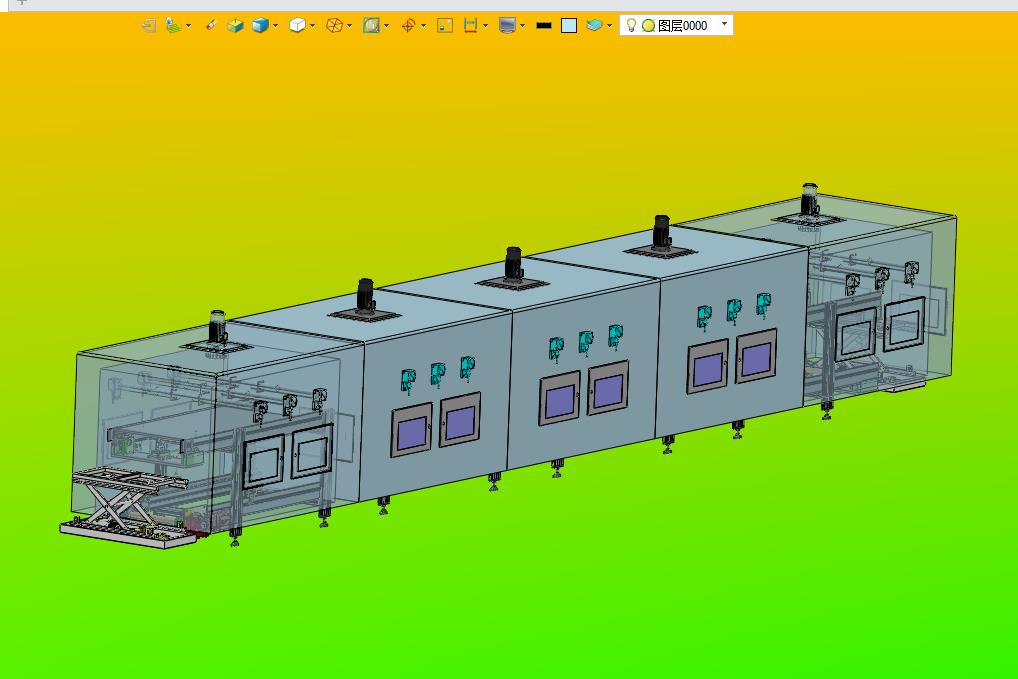
Task: Click the yellow box with blue top icon
Action: [235, 25]
